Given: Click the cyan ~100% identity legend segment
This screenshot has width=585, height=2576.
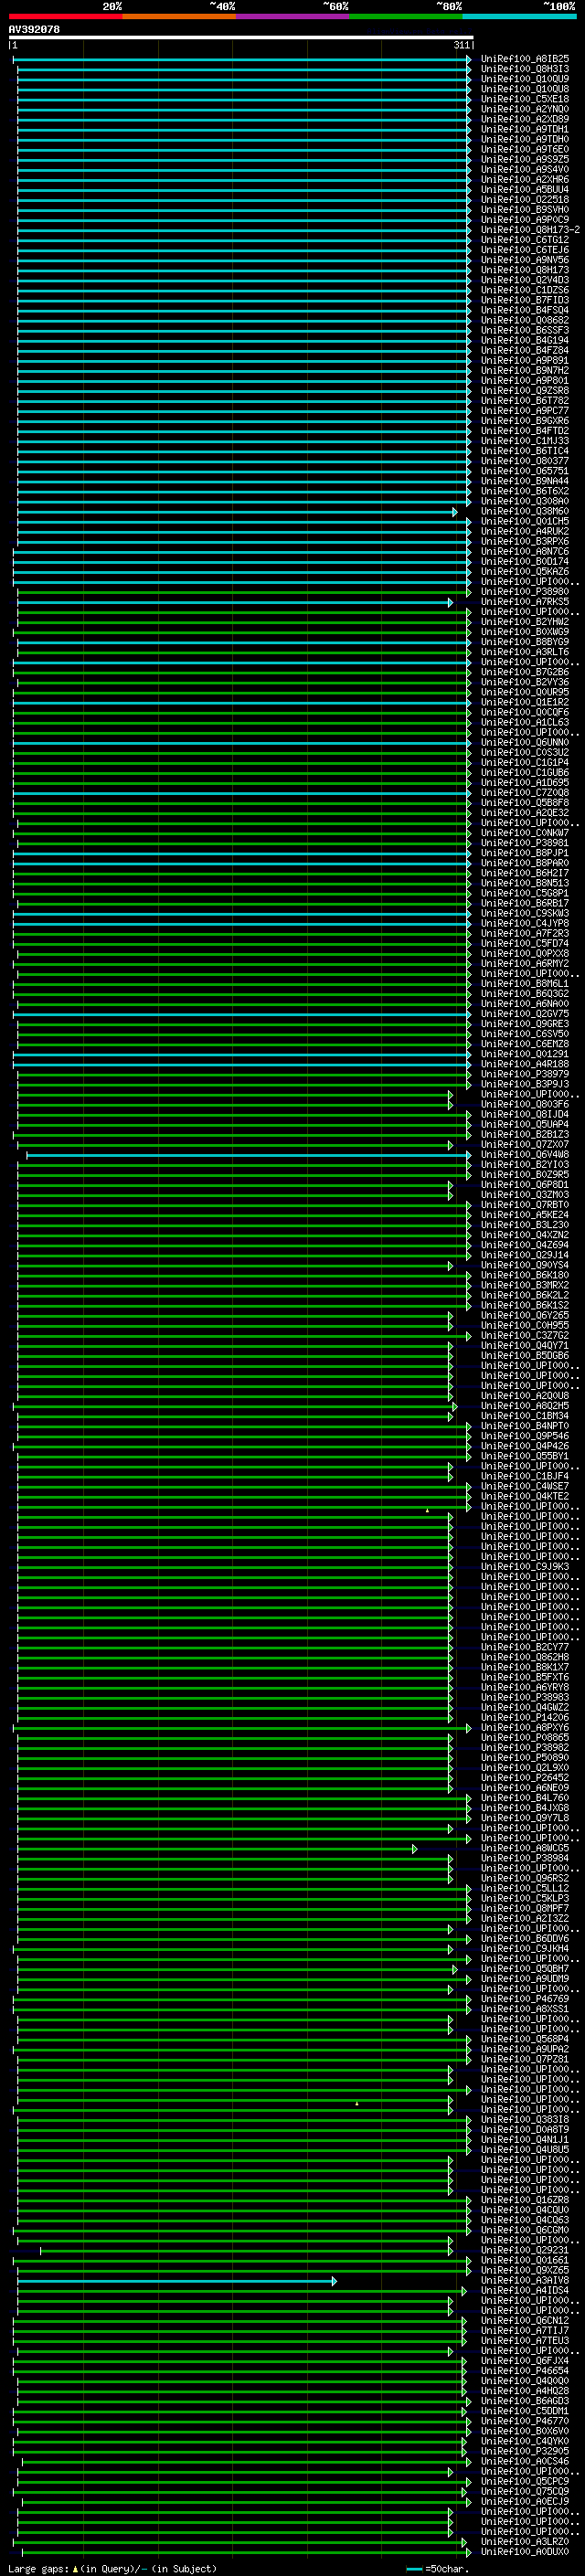Looking at the screenshot, I should [x=519, y=16].
